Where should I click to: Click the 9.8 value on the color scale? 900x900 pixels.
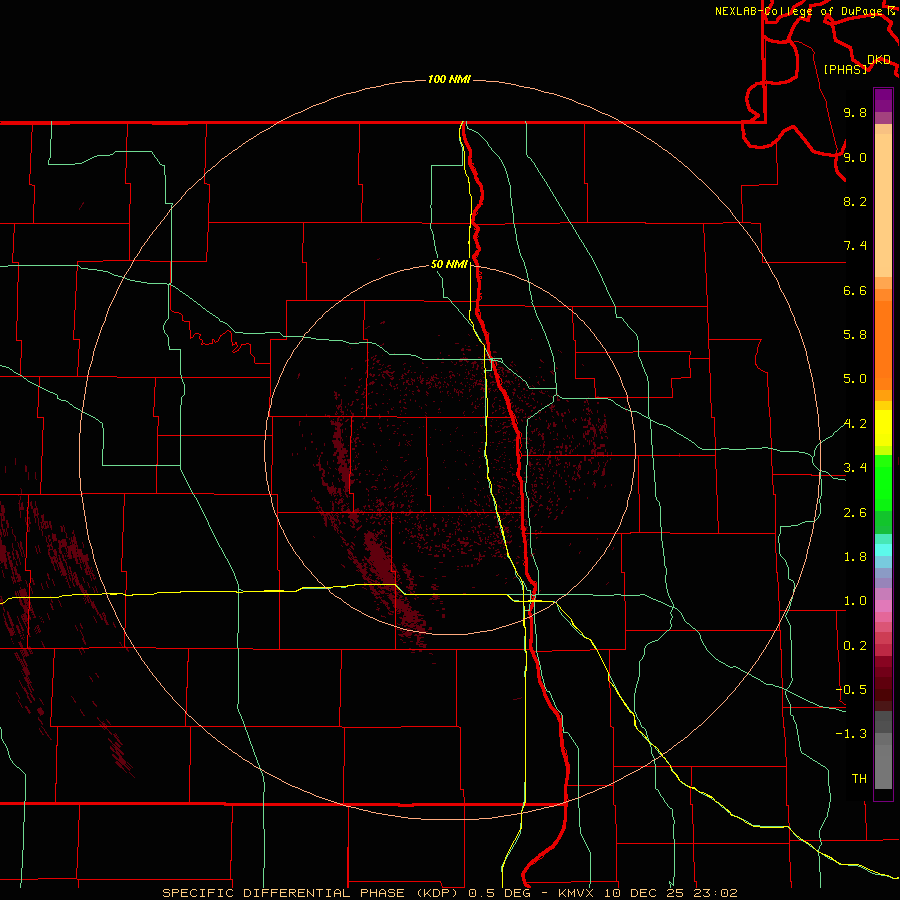(x=855, y=112)
